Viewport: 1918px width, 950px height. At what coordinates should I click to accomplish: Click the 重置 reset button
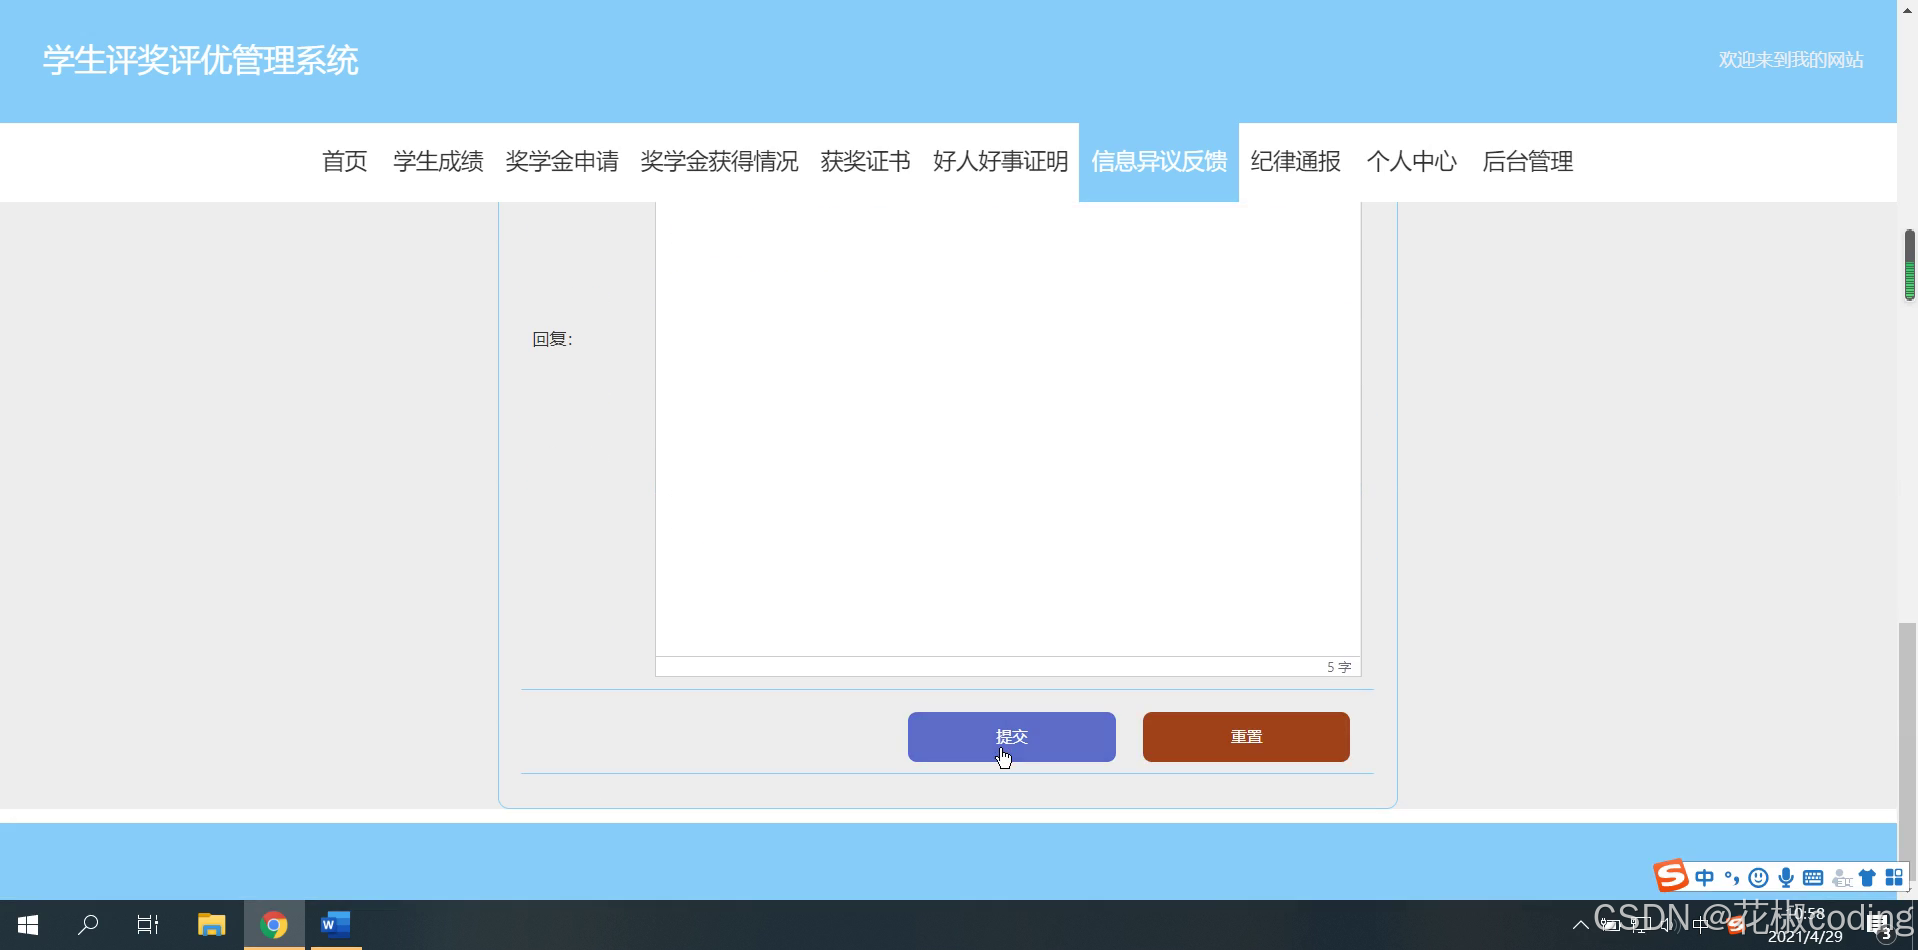(1245, 736)
